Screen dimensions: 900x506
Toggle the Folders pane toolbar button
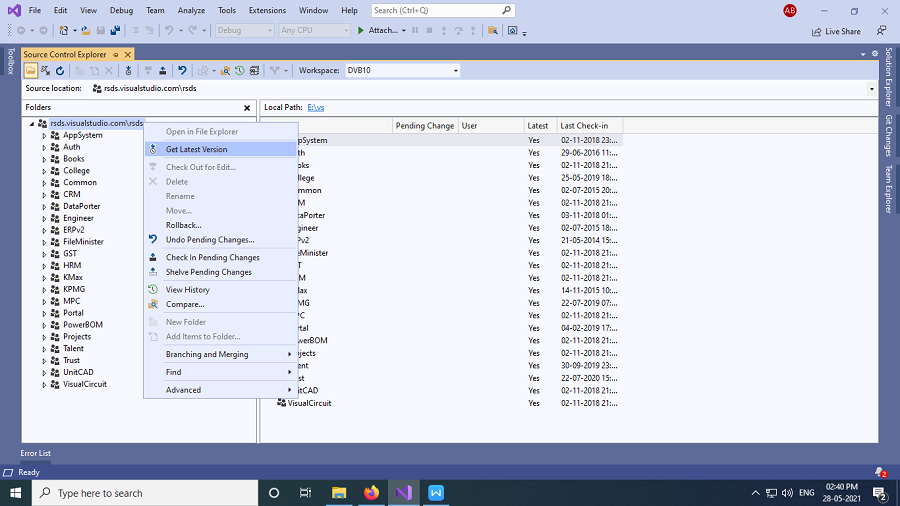(30, 71)
